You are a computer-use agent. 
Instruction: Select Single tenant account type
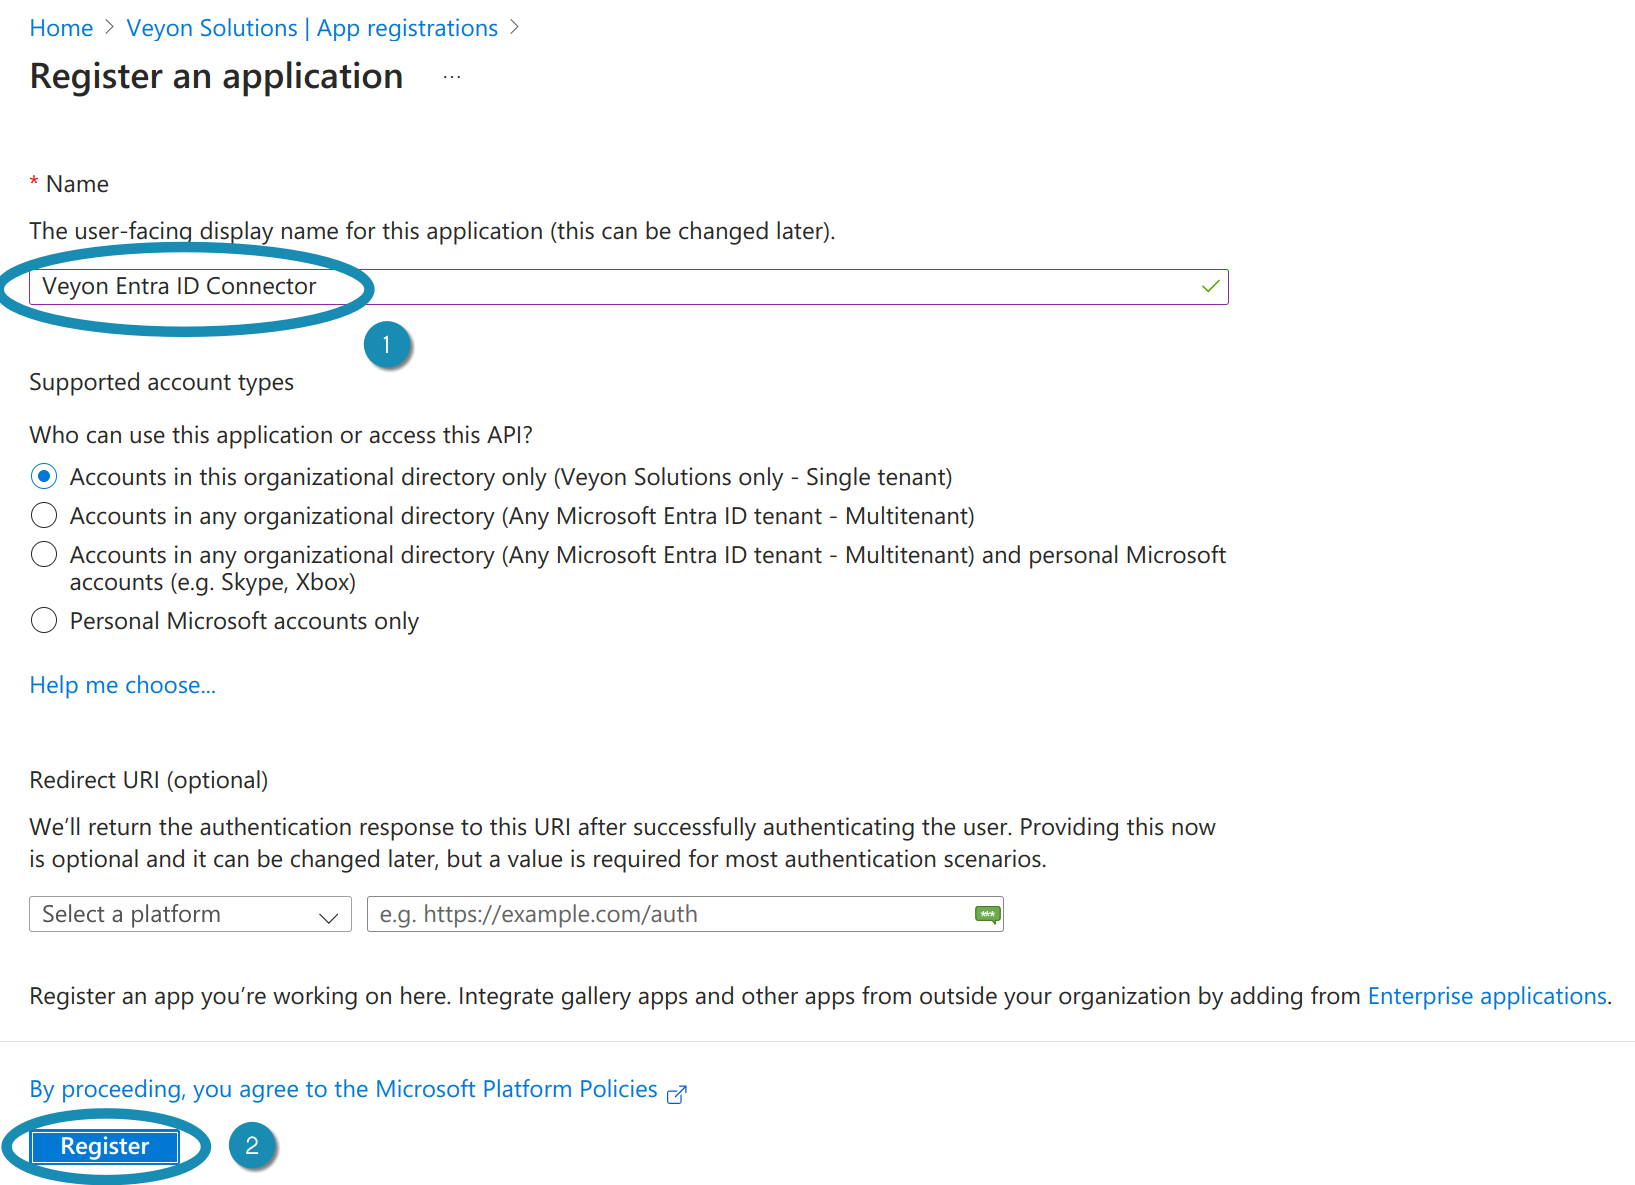[44, 477]
